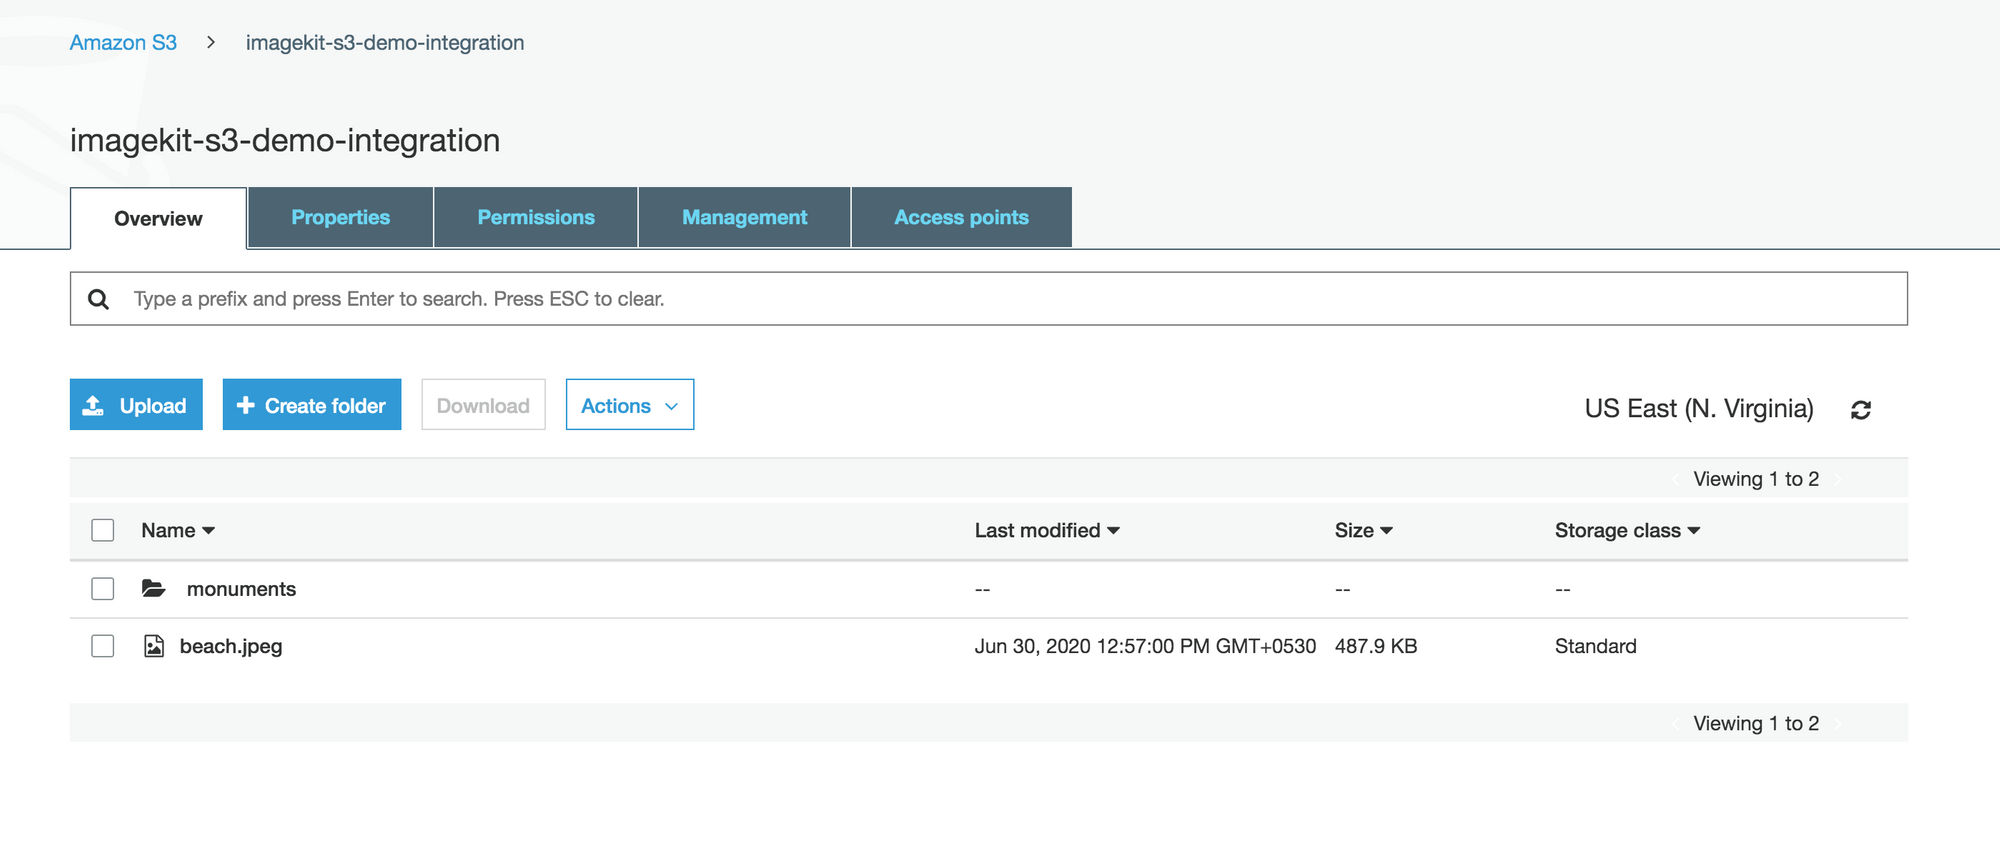The width and height of the screenshot is (2000, 846).
Task: Open the beach.jpeg object
Action: 231,646
